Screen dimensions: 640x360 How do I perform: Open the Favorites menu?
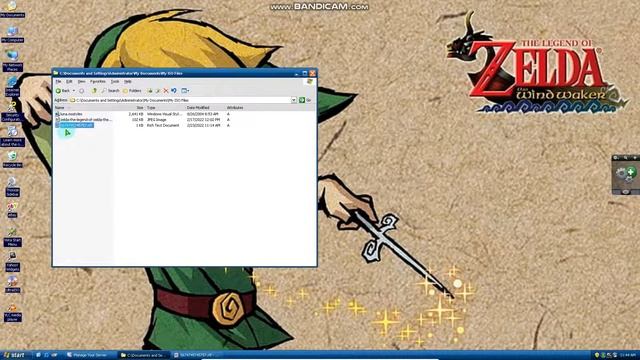98,82
